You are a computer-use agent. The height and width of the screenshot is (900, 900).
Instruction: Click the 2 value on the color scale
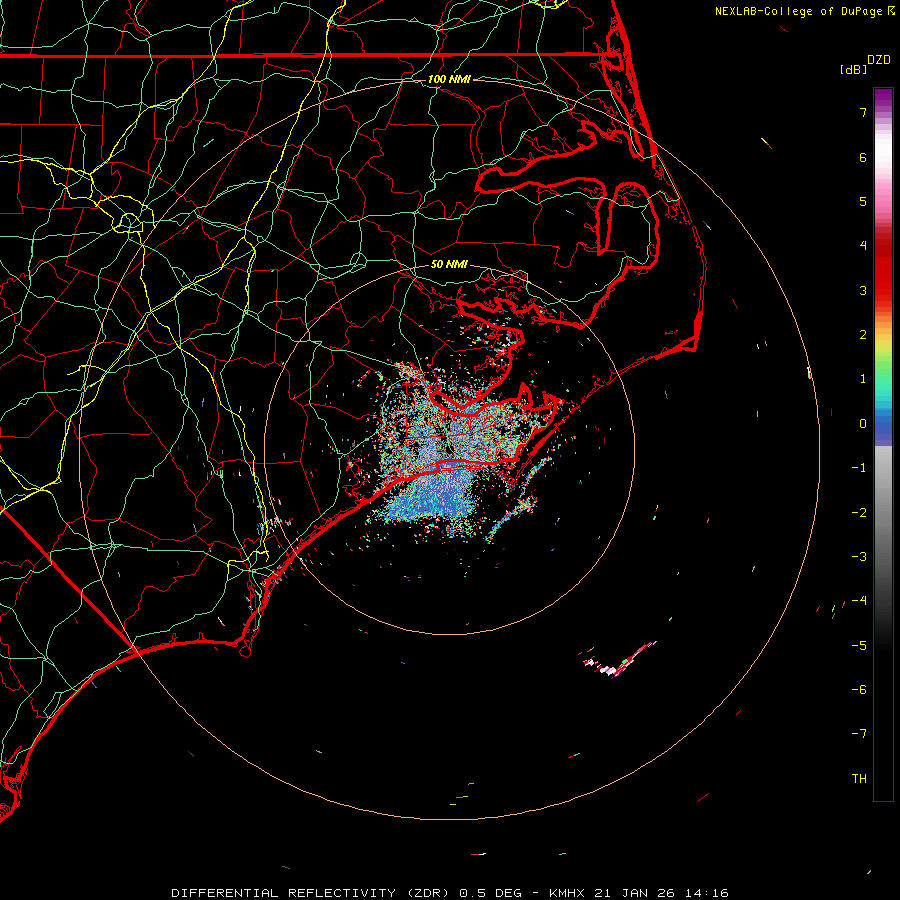pos(863,335)
